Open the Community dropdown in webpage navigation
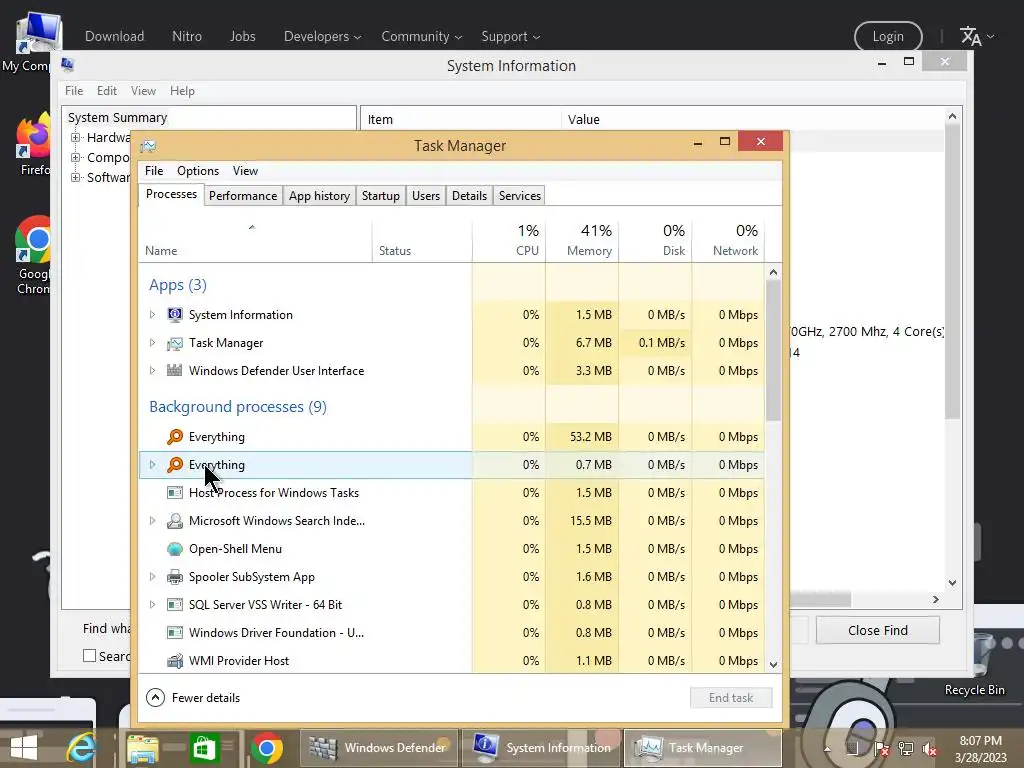The image size is (1024, 768). (422, 37)
